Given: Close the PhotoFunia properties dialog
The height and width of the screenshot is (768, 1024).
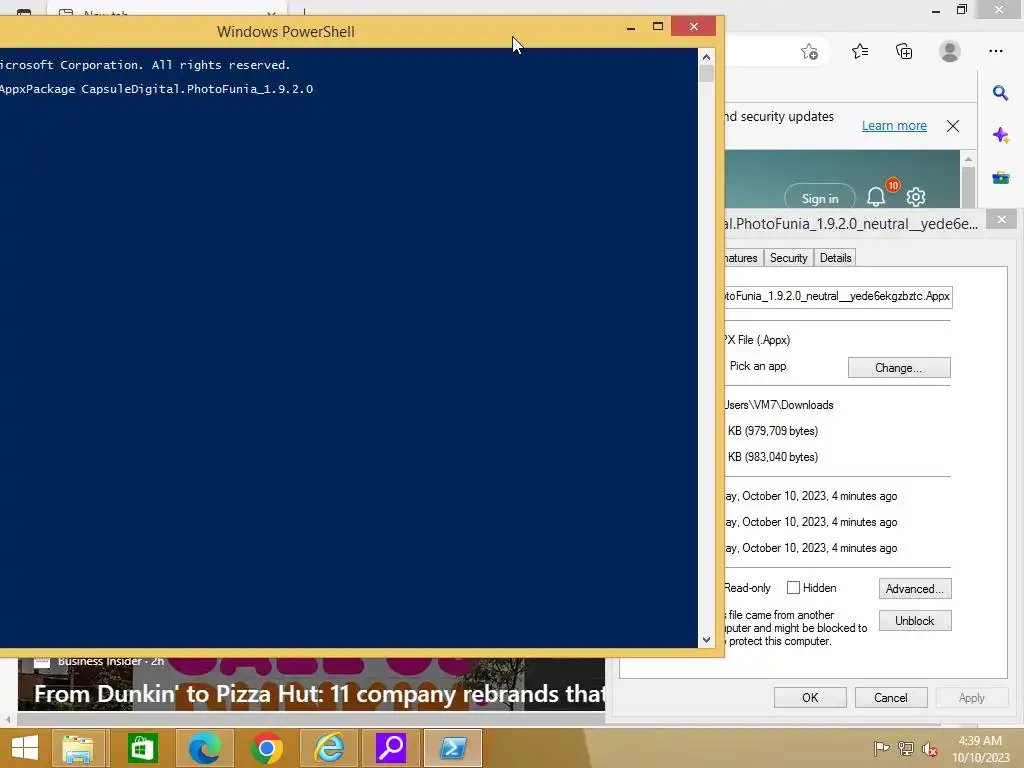Looking at the screenshot, I should [x=1002, y=219].
